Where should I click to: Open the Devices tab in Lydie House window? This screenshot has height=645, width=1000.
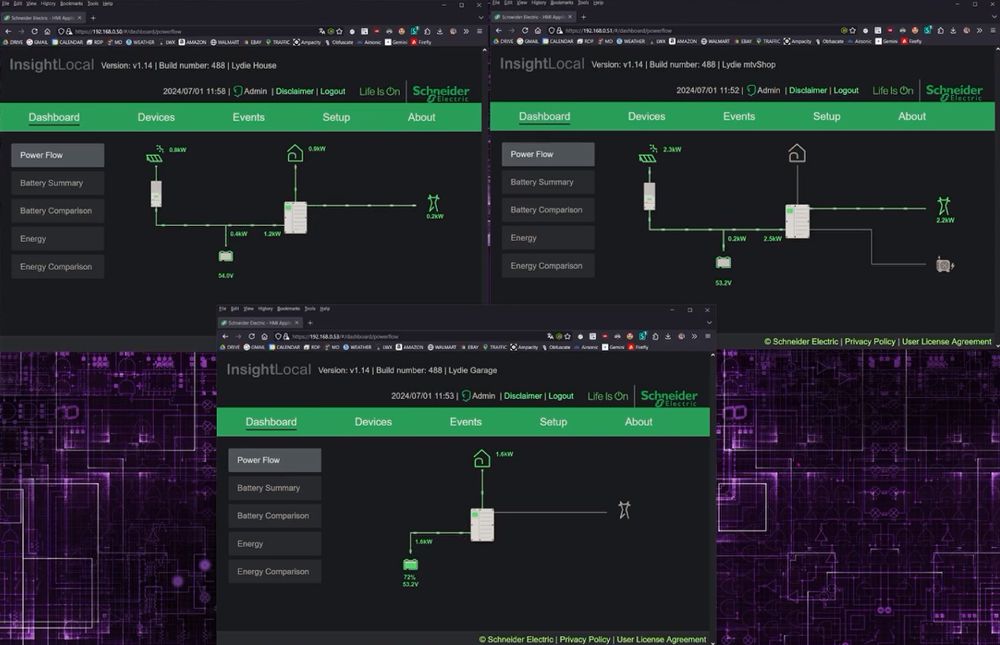(x=156, y=117)
